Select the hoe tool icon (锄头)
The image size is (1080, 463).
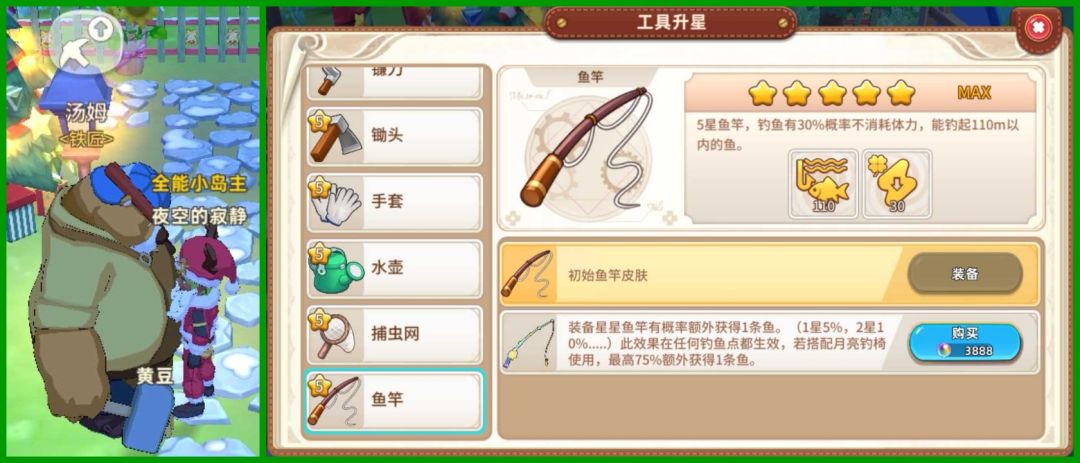click(334, 137)
